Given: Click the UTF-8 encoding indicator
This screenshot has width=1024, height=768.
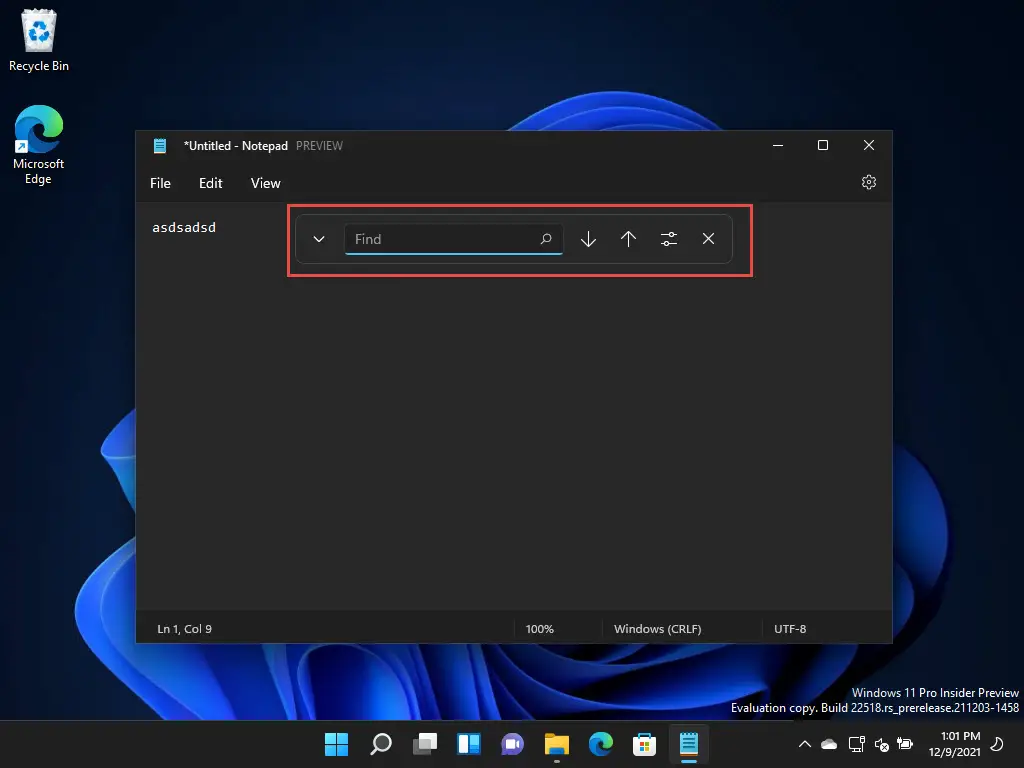Looking at the screenshot, I should point(789,629).
